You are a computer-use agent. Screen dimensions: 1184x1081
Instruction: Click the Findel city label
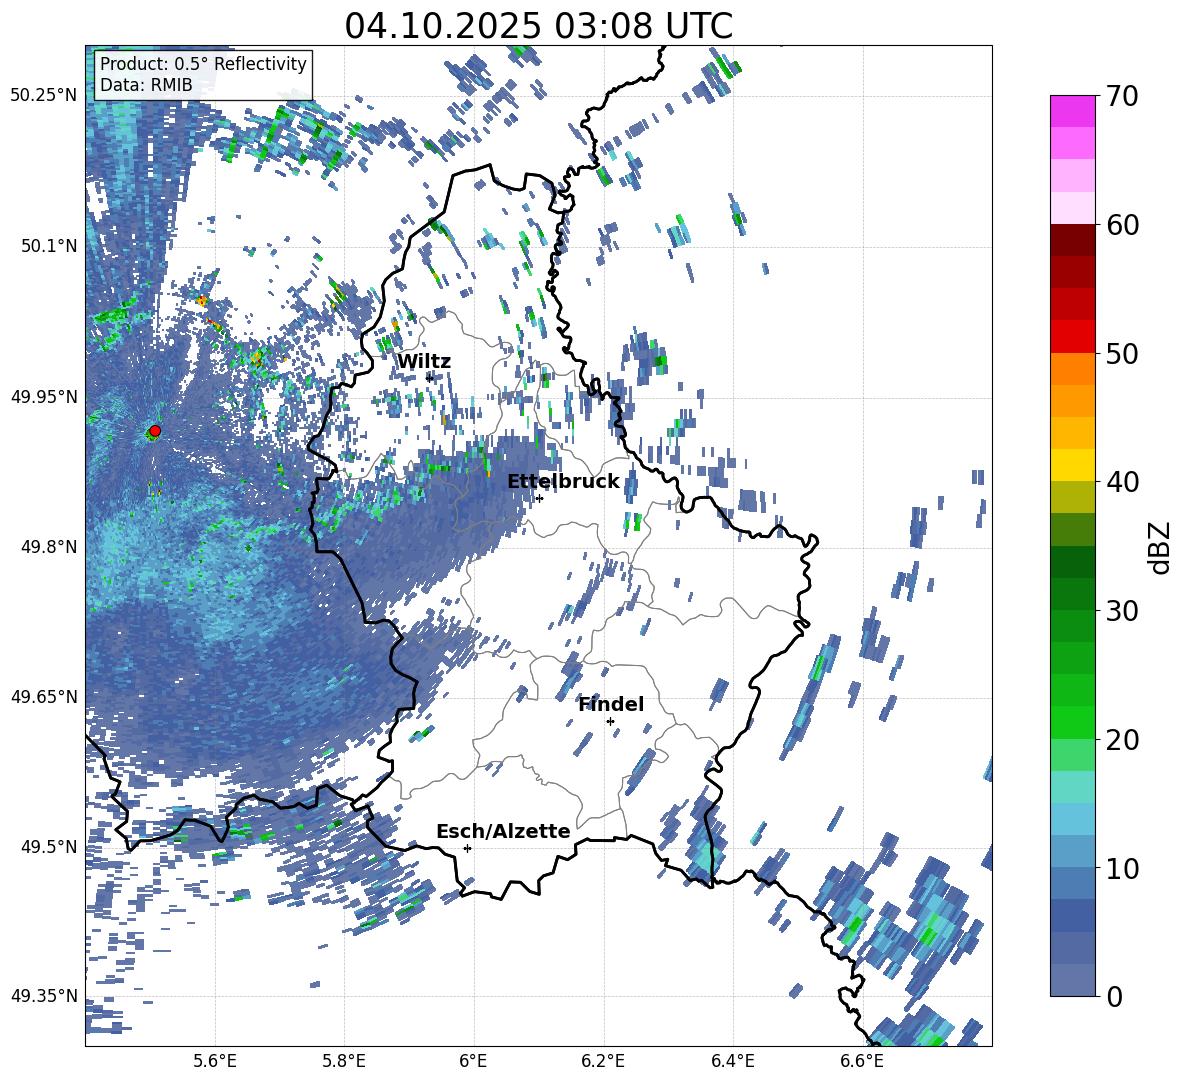611,704
